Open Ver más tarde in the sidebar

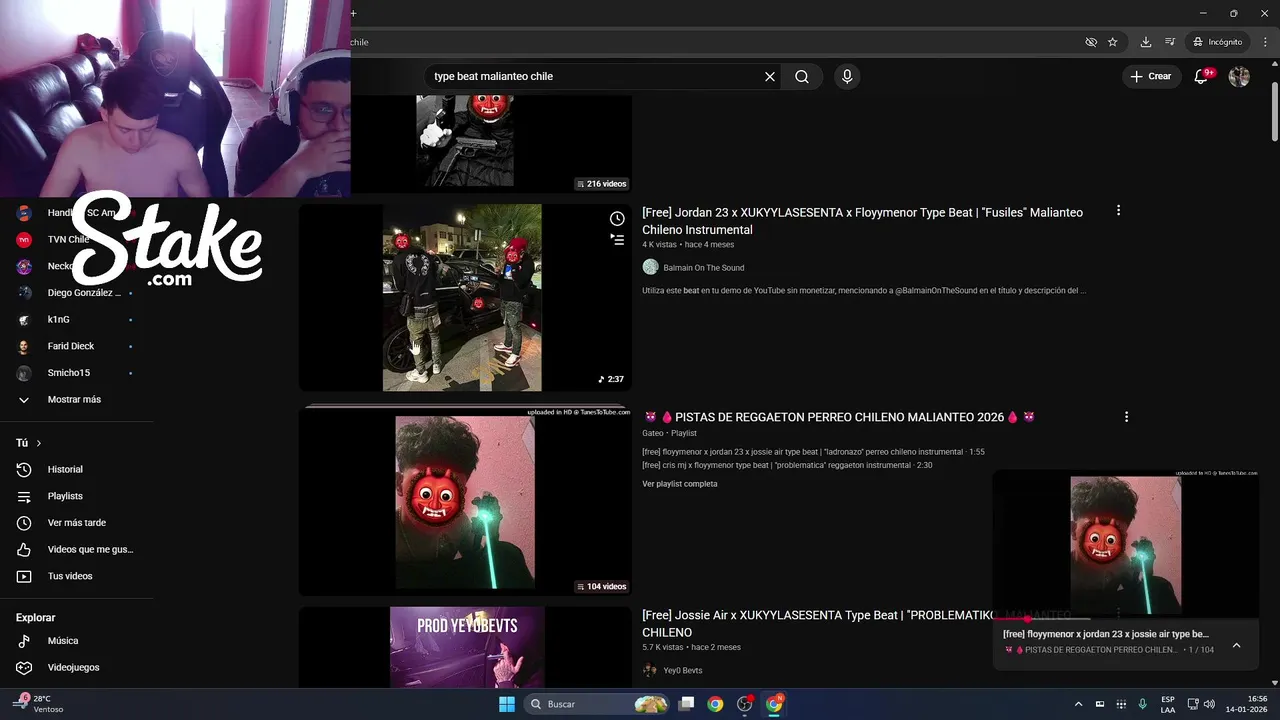pos(77,523)
